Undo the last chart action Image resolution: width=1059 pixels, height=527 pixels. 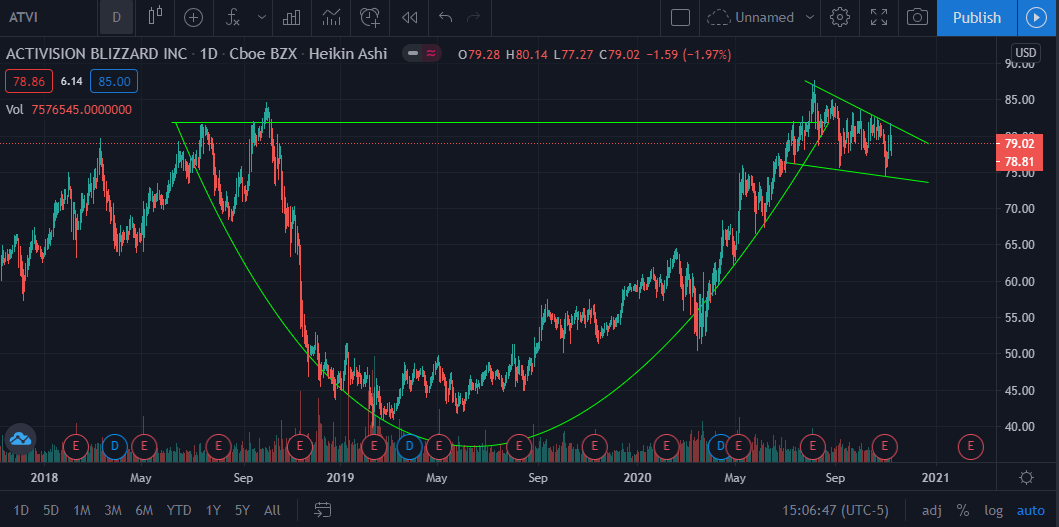(445, 17)
